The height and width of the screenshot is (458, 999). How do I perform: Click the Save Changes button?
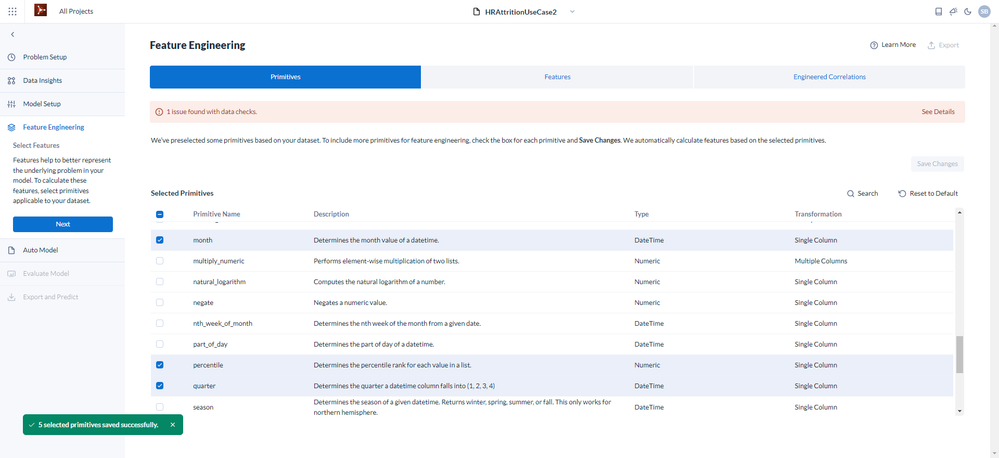pos(937,164)
